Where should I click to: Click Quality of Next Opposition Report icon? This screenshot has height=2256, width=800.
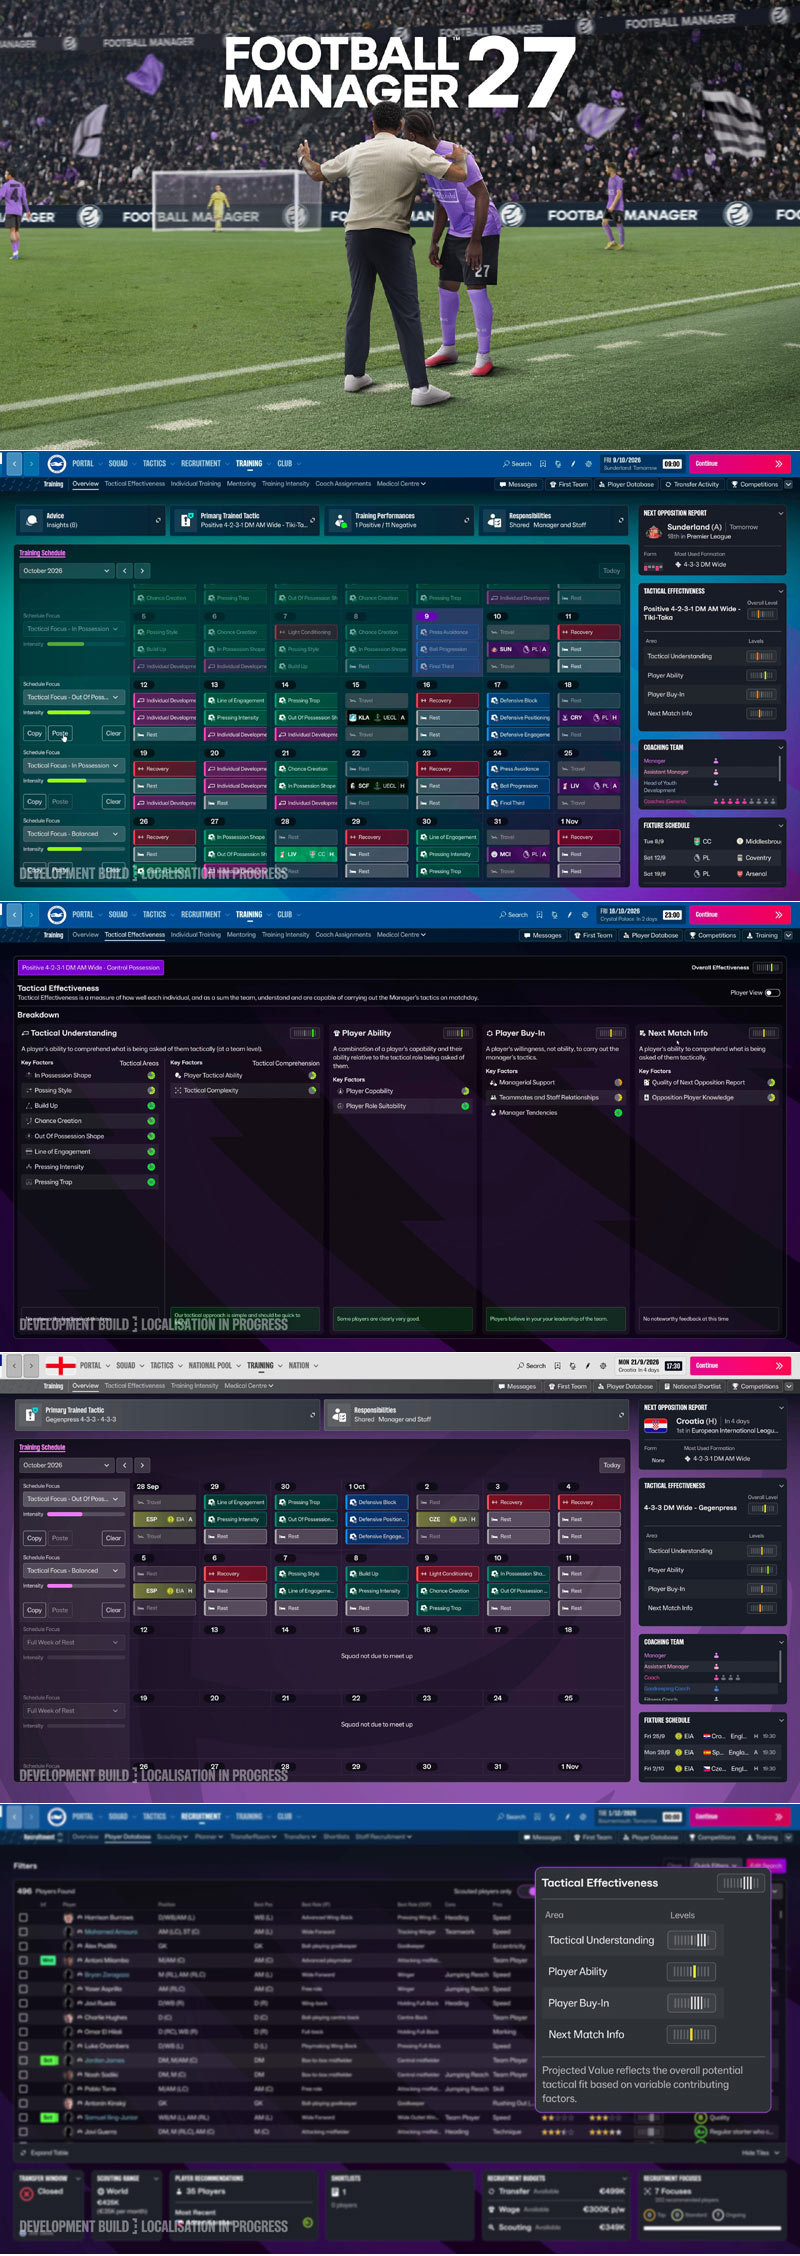click(x=646, y=1082)
